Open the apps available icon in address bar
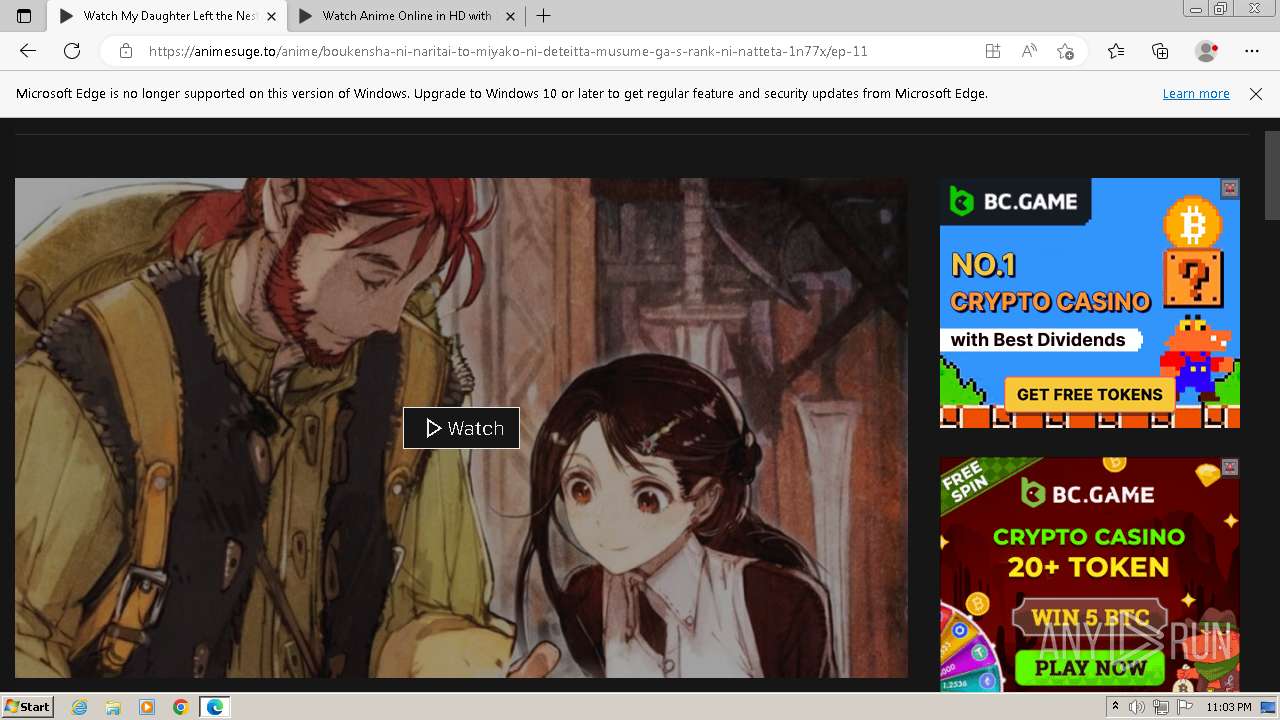 pos(992,51)
